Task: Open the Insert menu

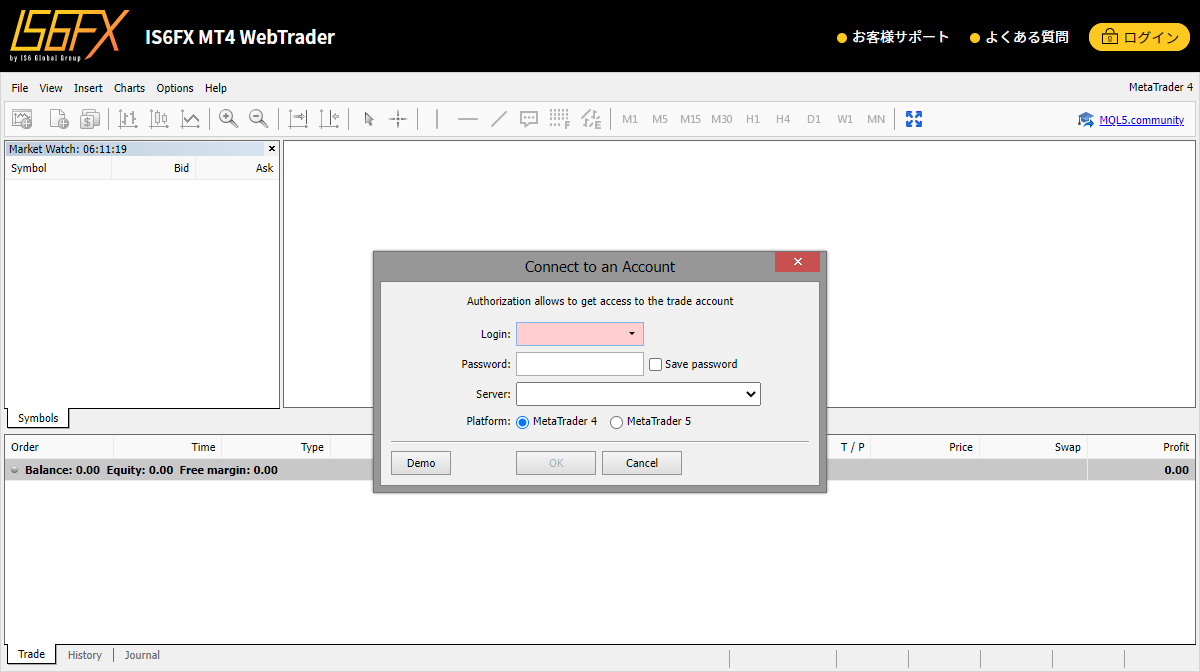Action: [x=88, y=88]
